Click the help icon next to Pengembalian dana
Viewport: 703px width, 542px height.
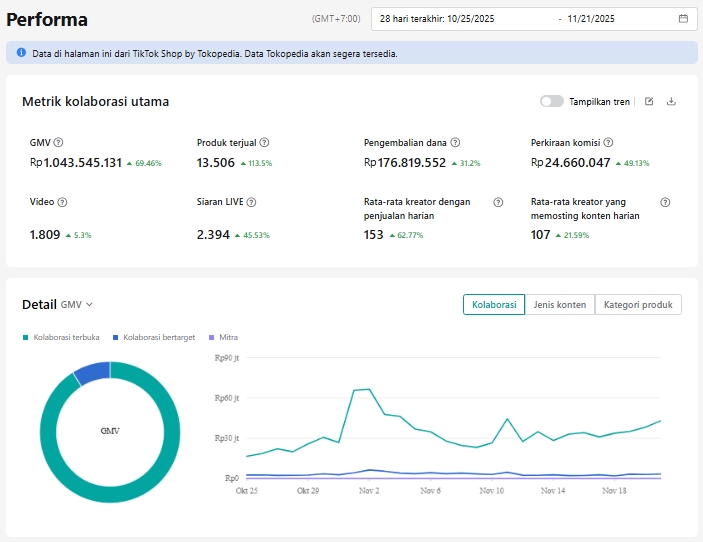[x=454, y=143]
